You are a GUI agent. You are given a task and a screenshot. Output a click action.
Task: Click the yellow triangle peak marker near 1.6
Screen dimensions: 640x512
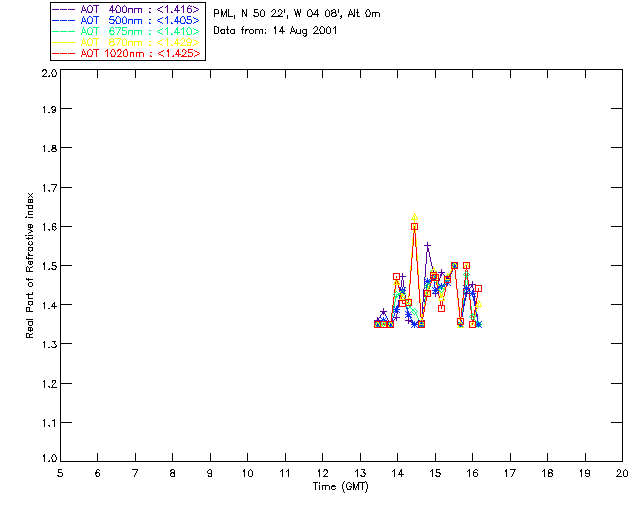pos(415,217)
